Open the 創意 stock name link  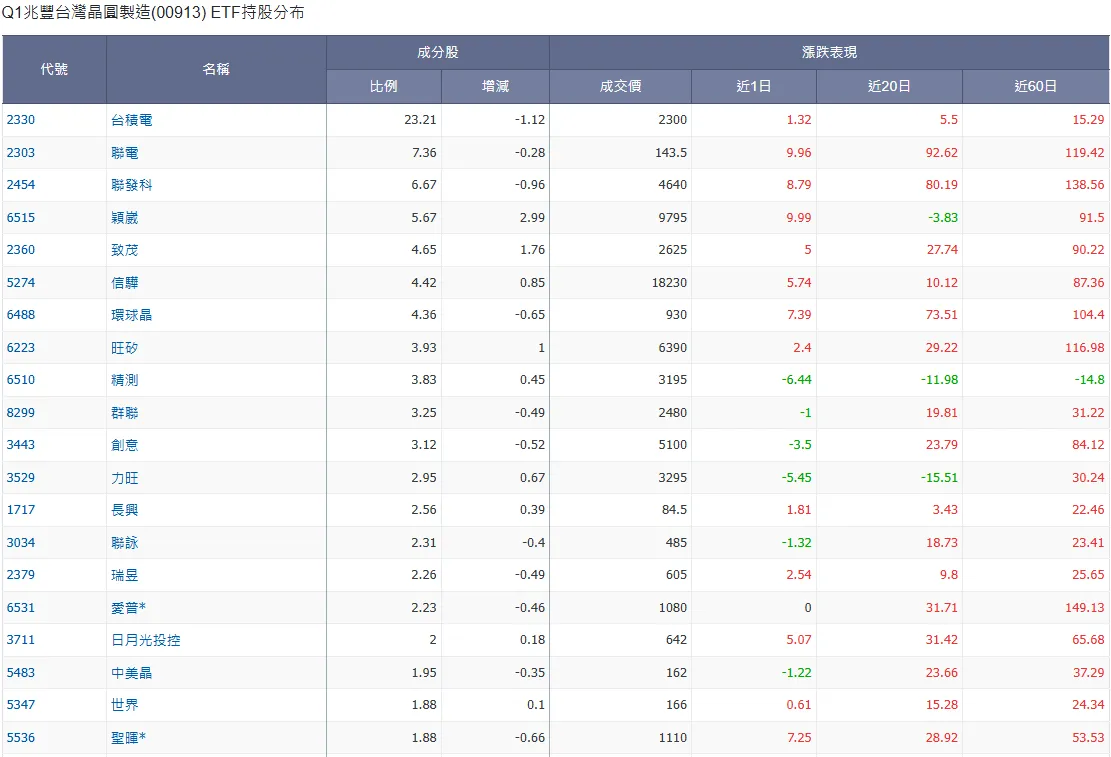tap(125, 444)
